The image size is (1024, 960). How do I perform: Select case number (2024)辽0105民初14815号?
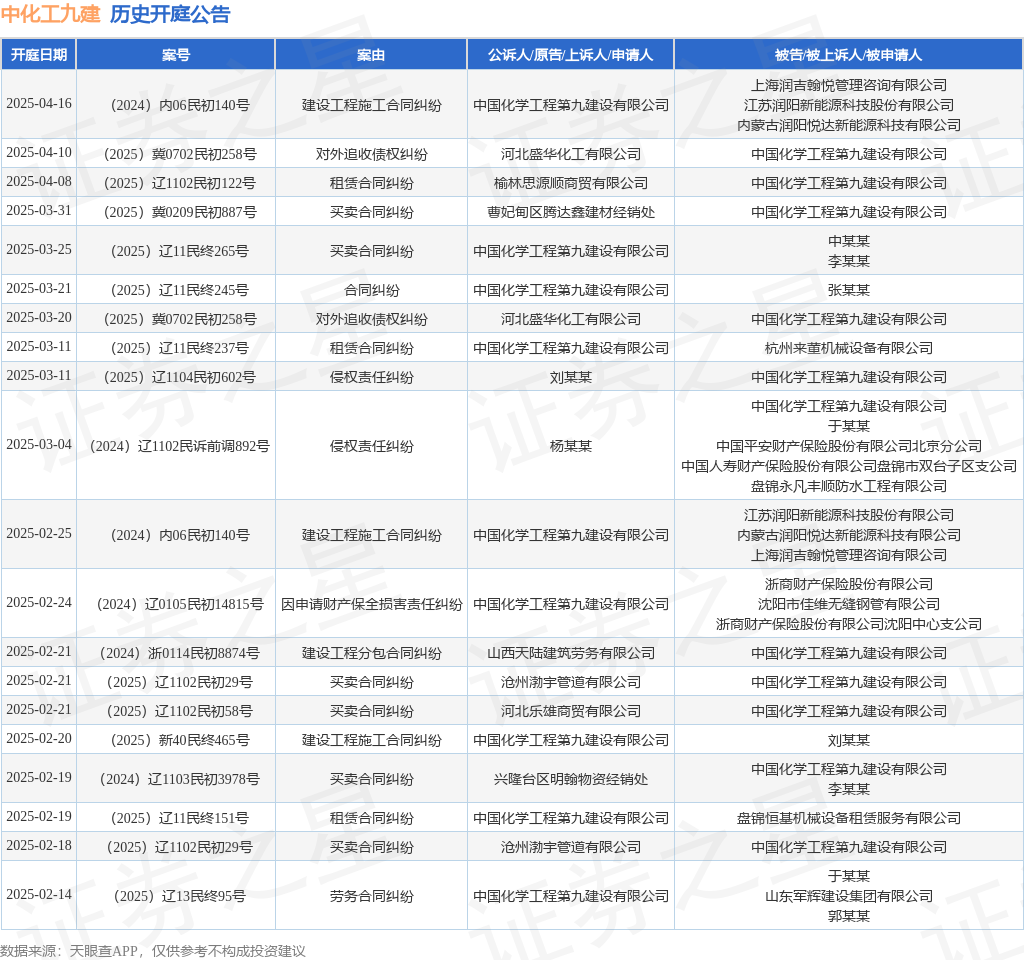pos(180,604)
